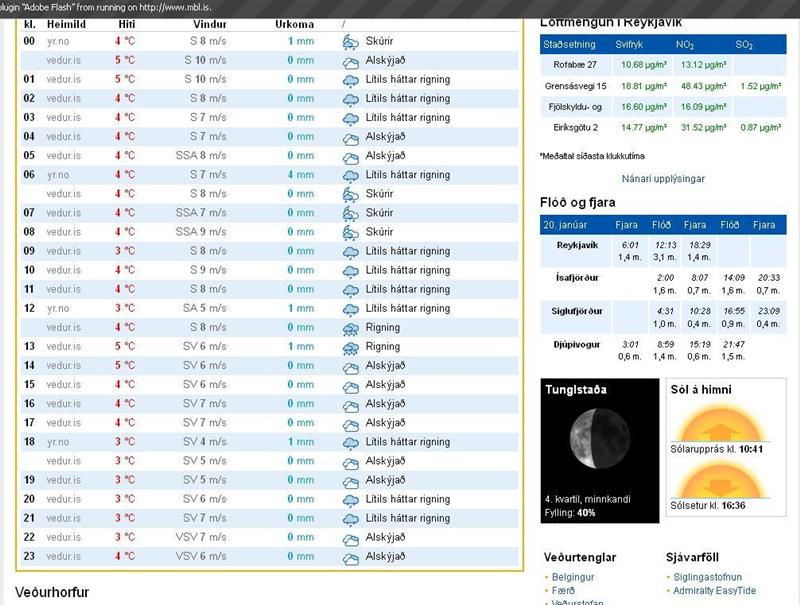Click the Hiti column header
800x605 pixels.
127,24
